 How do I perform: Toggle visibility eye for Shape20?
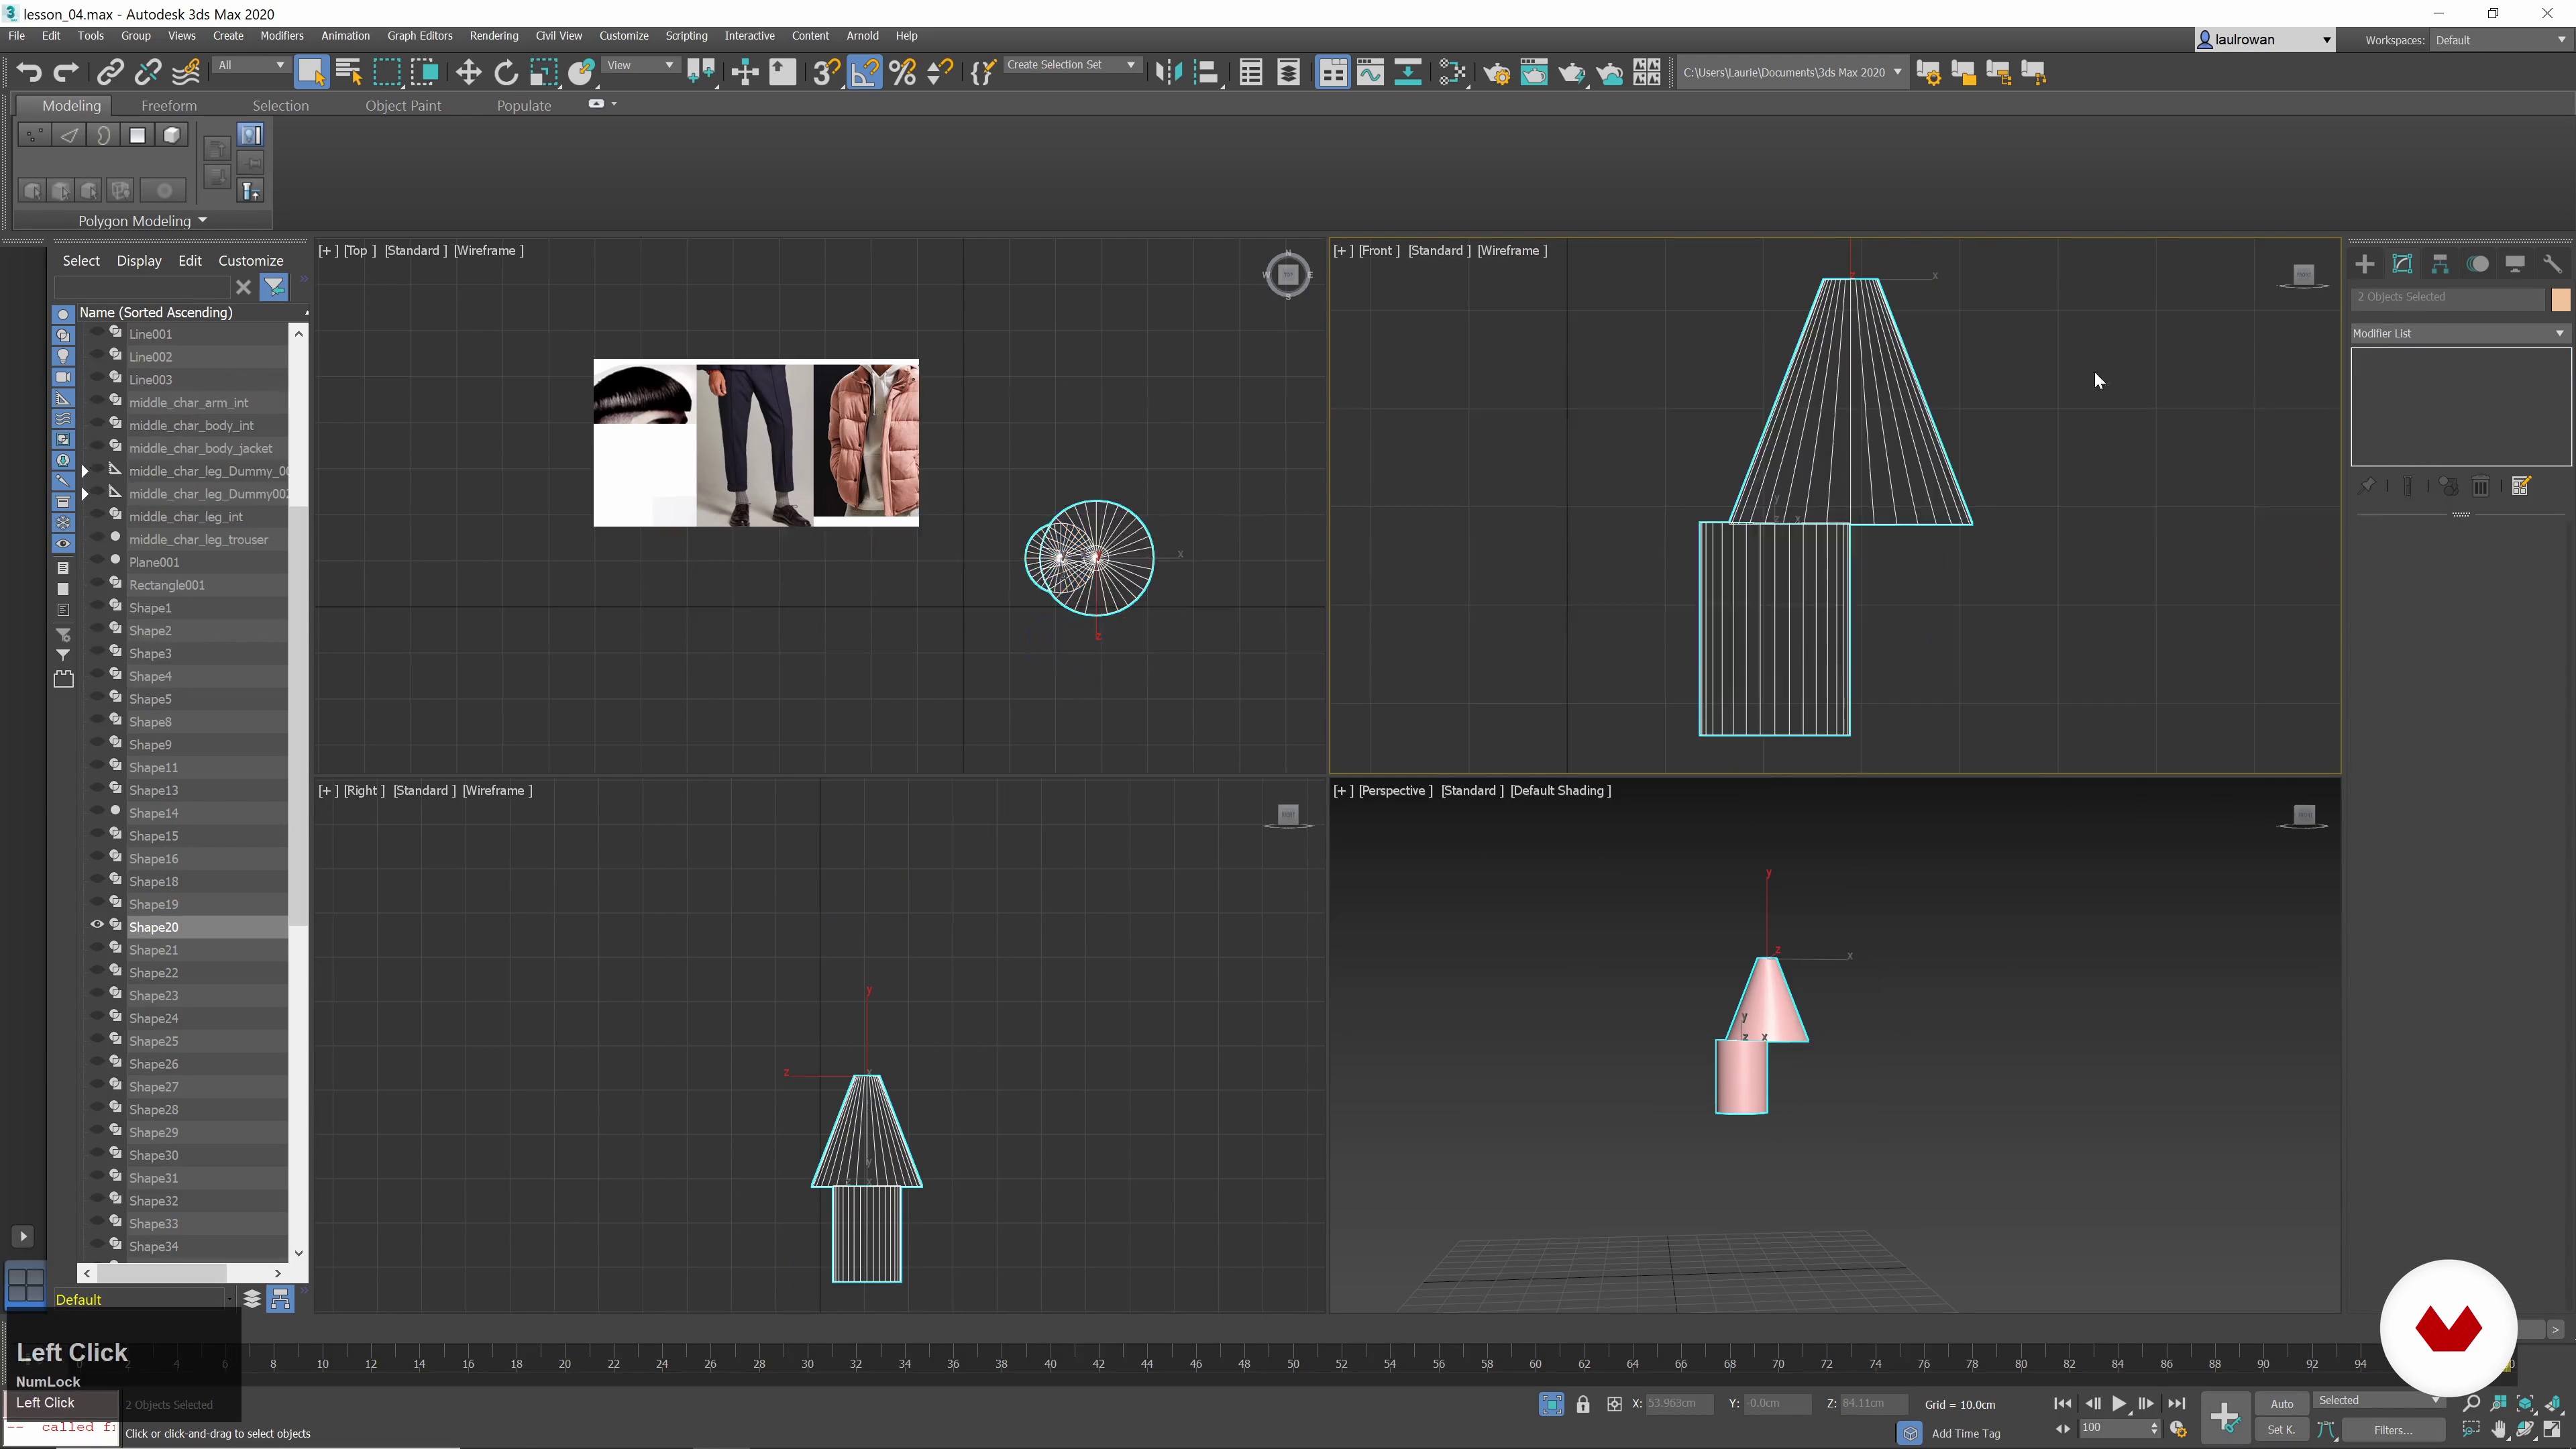click(x=97, y=925)
